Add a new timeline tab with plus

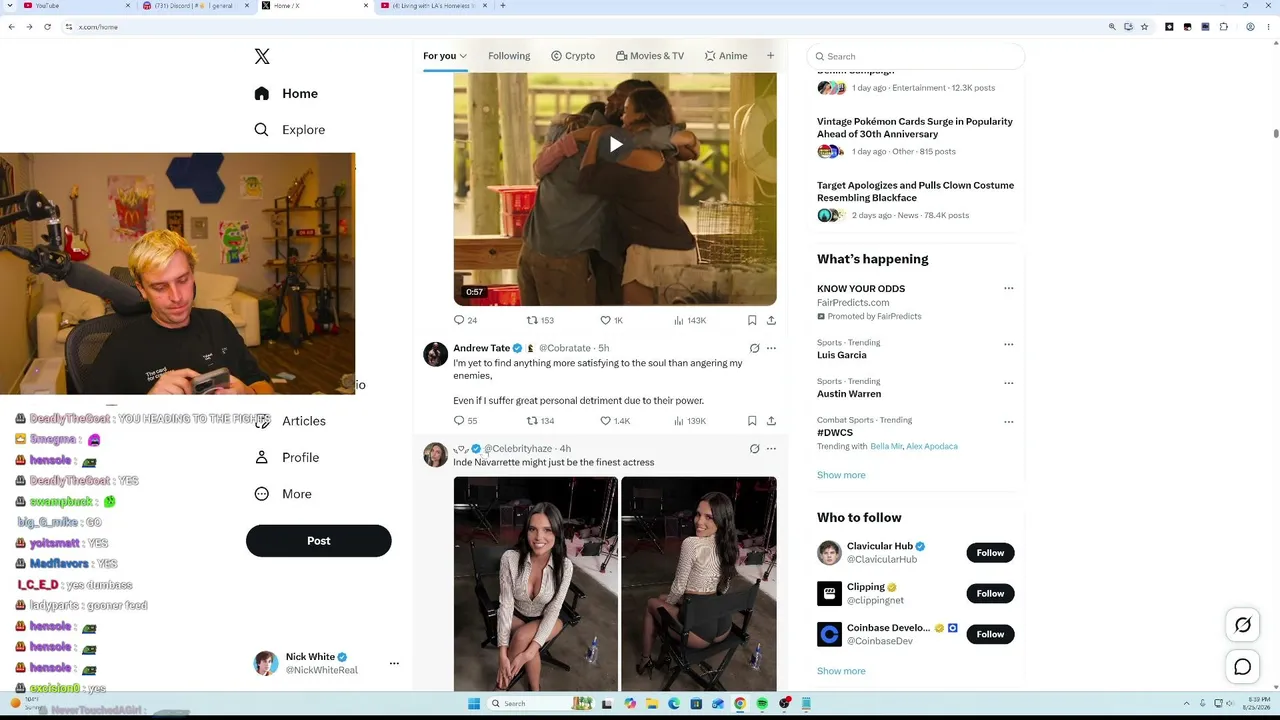[770, 56]
